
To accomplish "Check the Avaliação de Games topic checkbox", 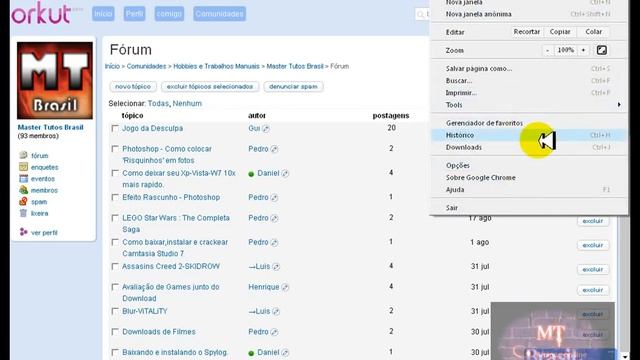I will pyautogui.click(x=115, y=287).
